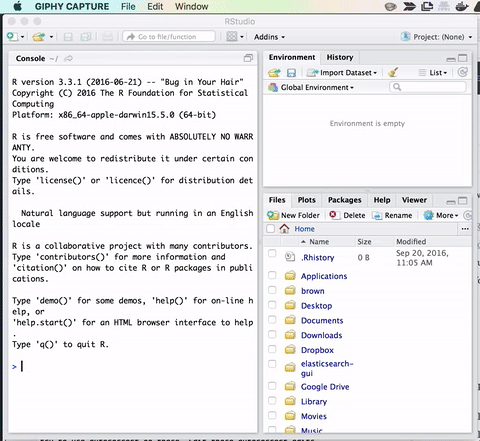
Task: Click the working directory arrow in Console header
Action: (69, 58)
